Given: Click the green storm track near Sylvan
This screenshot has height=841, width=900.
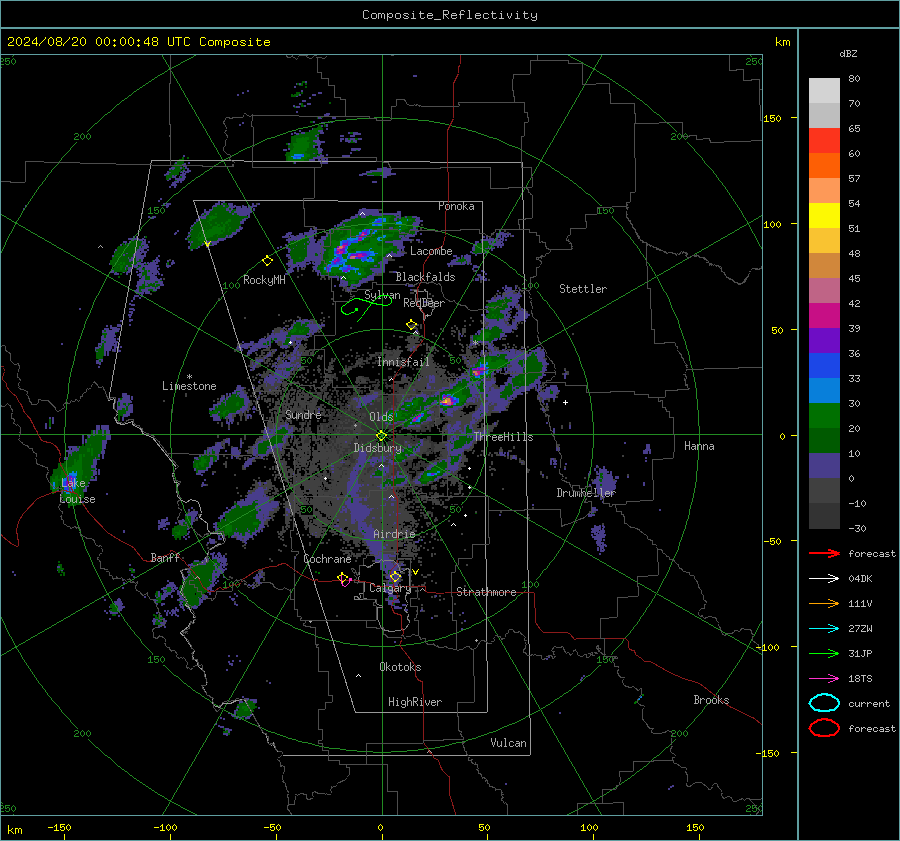Looking at the screenshot, I should click(x=366, y=306).
